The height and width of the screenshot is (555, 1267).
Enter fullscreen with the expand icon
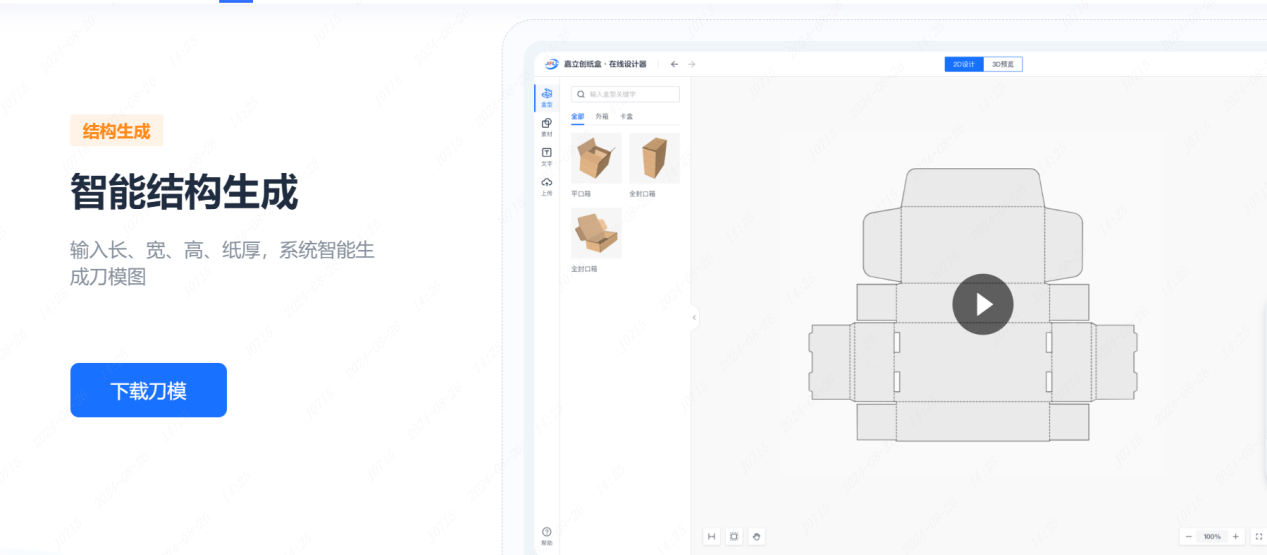click(x=1258, y=537)
